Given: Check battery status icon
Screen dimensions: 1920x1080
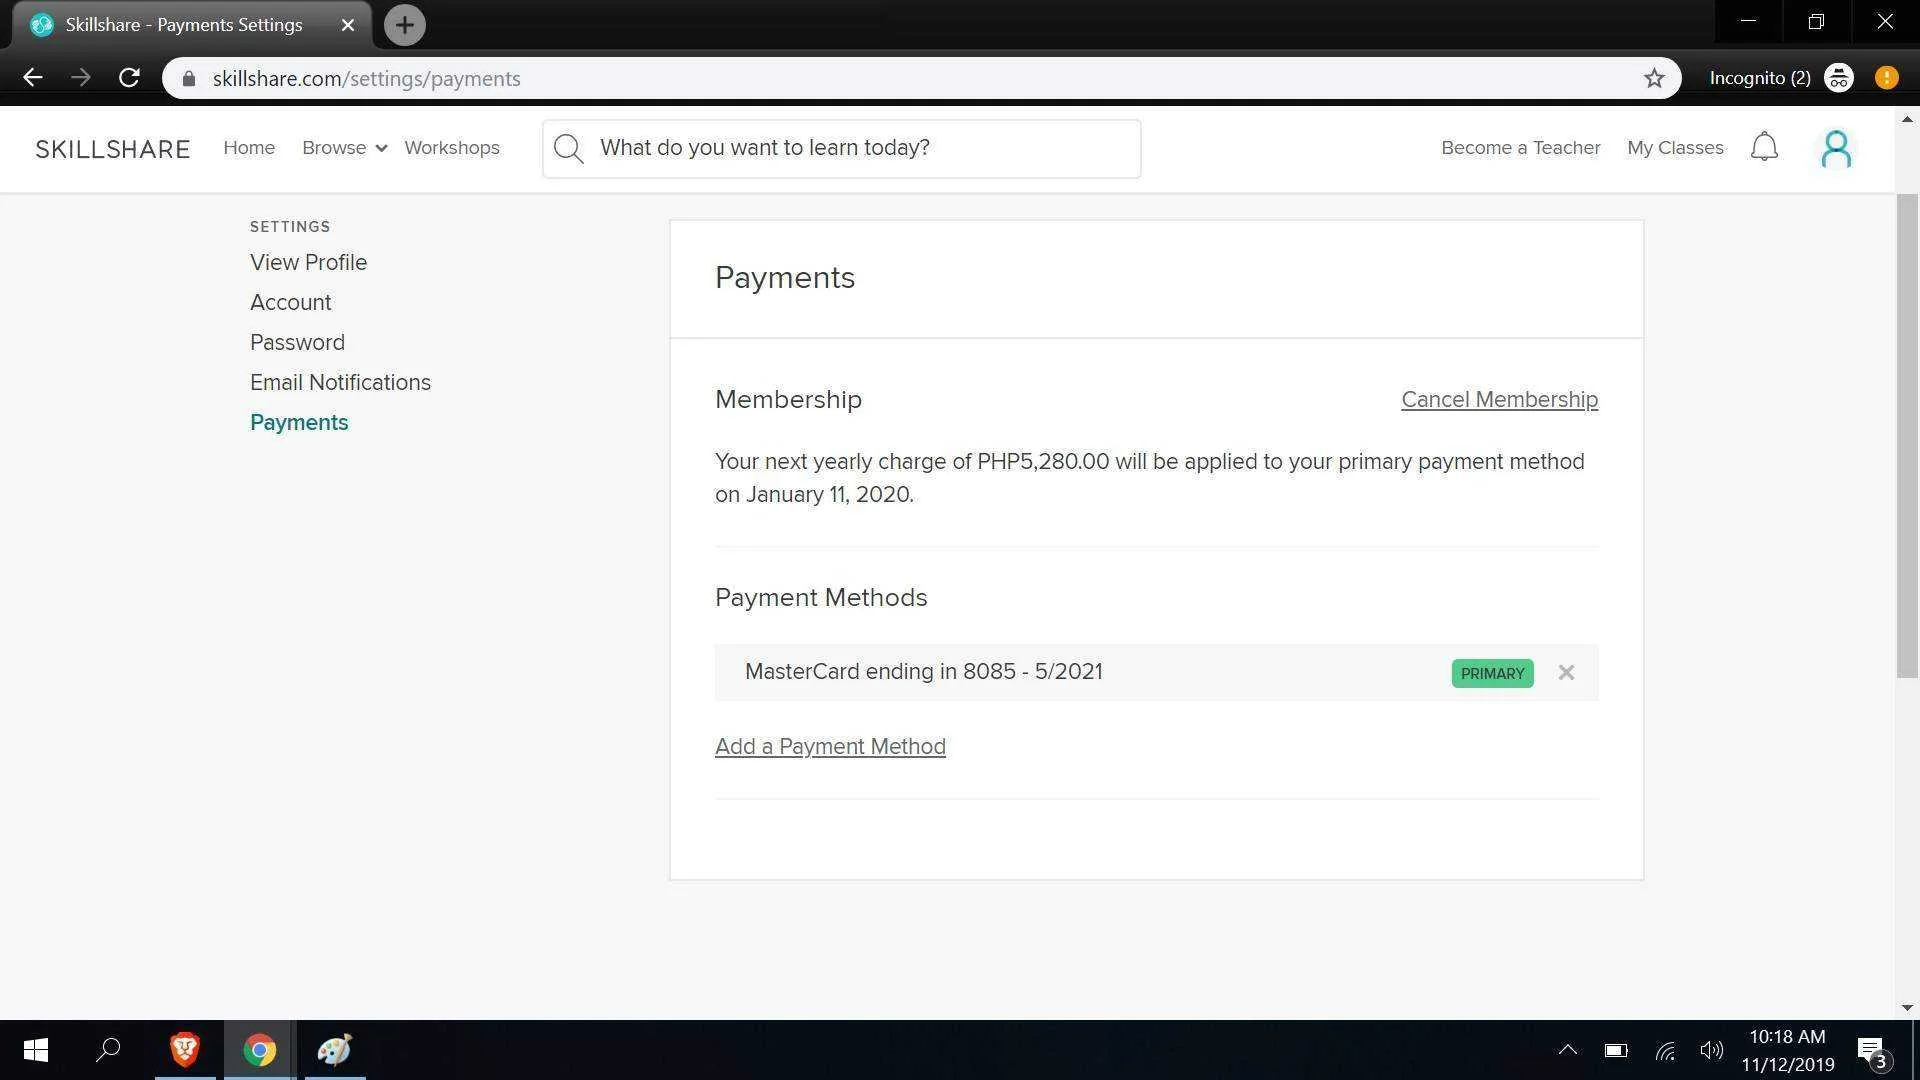Looking at the screenshot, I should tap(1615, 1050).
